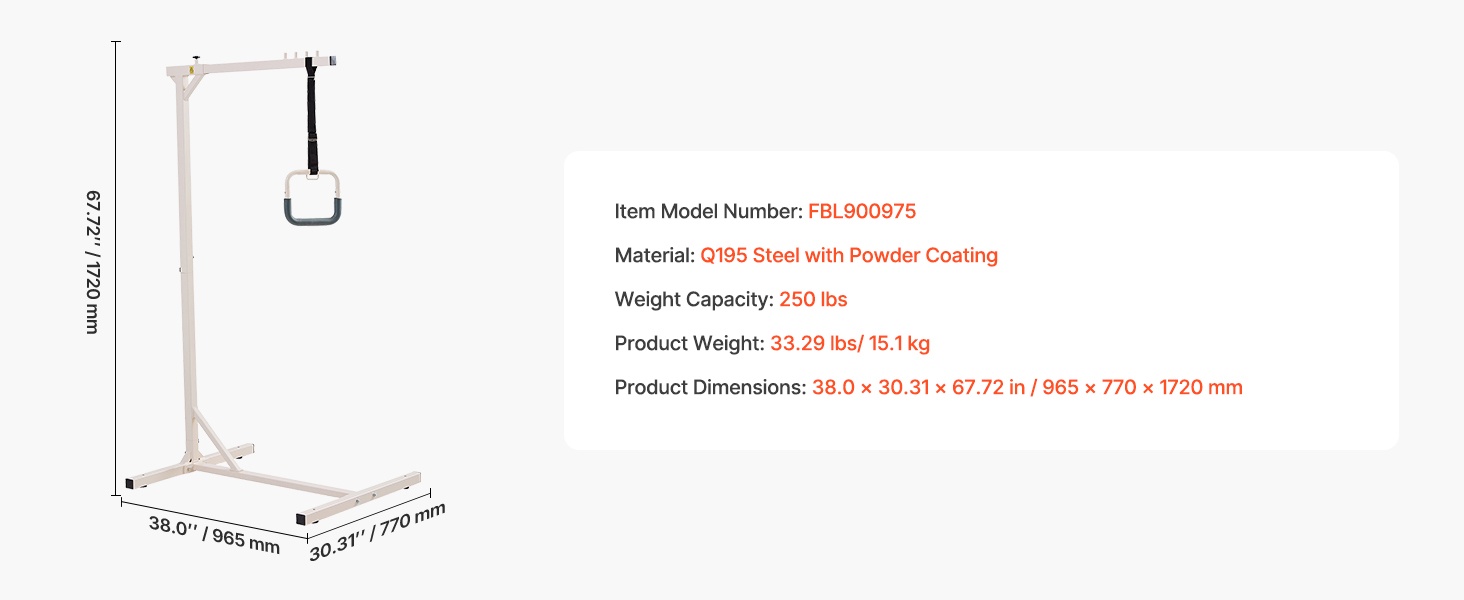Click the gray trapeze handle grip
This screenshot has height=600, width=1464.
pos(312,211)
